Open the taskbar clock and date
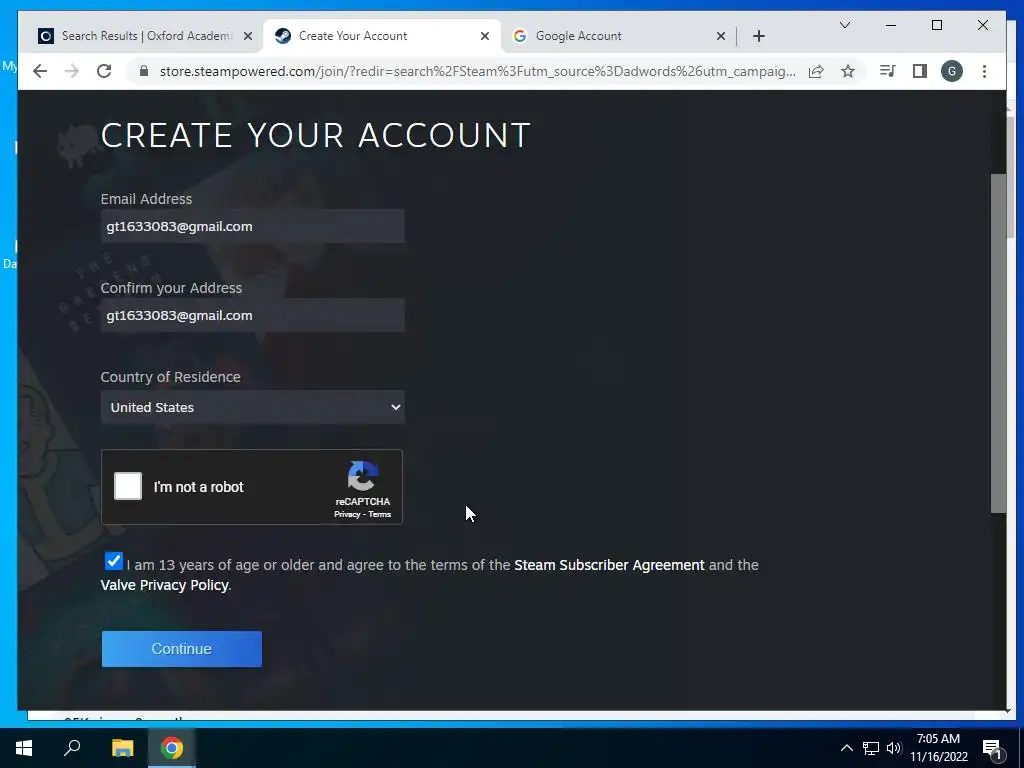 pyautogui.click(x=938, y=748)
